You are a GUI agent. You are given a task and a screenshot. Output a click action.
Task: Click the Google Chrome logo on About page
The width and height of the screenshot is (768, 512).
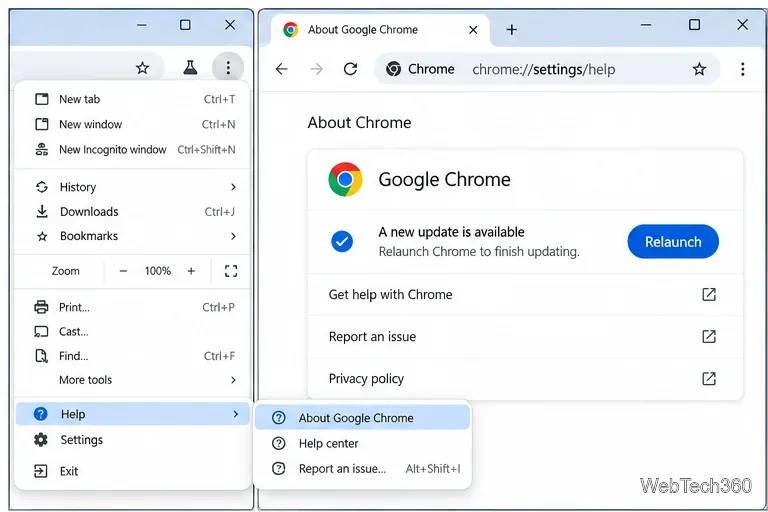[345, 179]
